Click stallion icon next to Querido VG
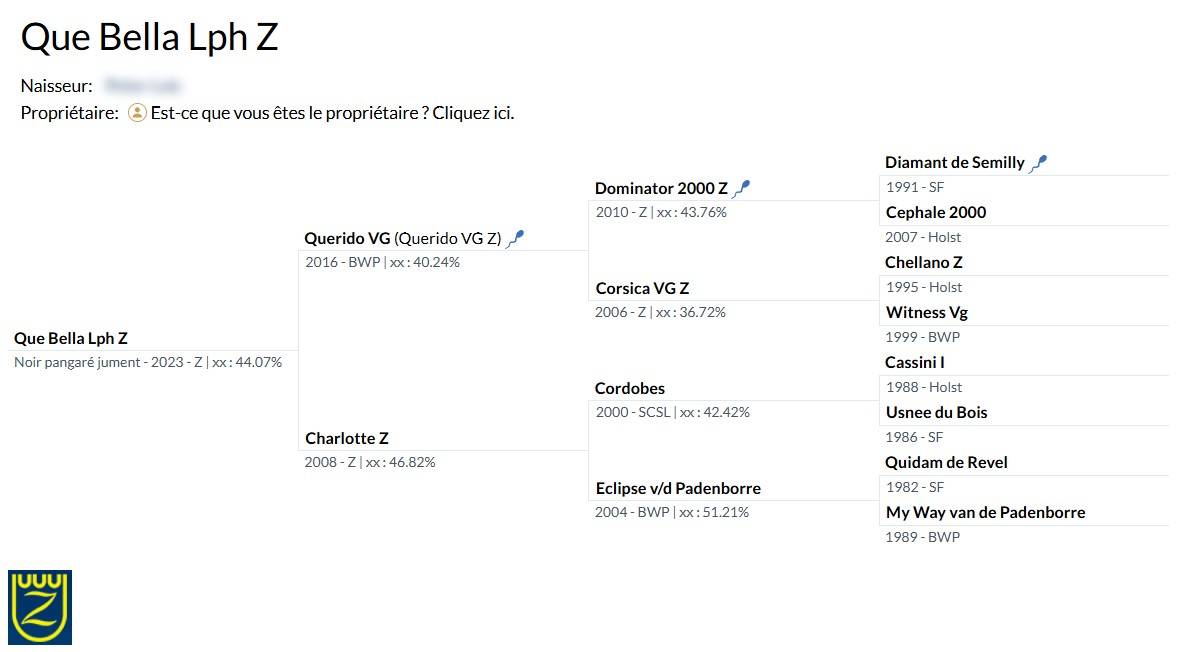 (x=515, y=238)
